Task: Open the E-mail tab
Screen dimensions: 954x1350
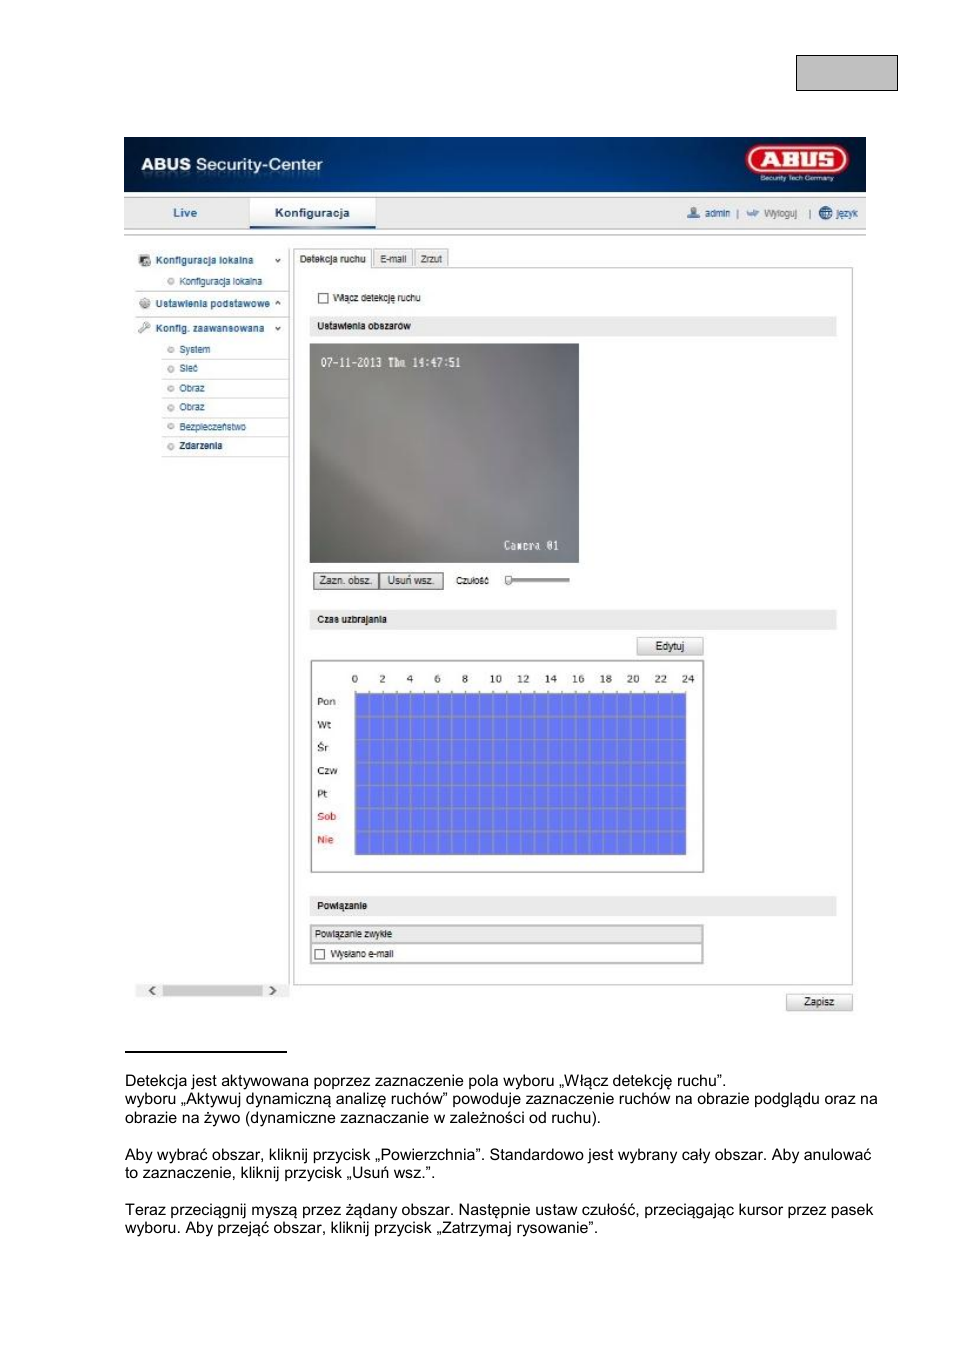Action: (393, 259)
